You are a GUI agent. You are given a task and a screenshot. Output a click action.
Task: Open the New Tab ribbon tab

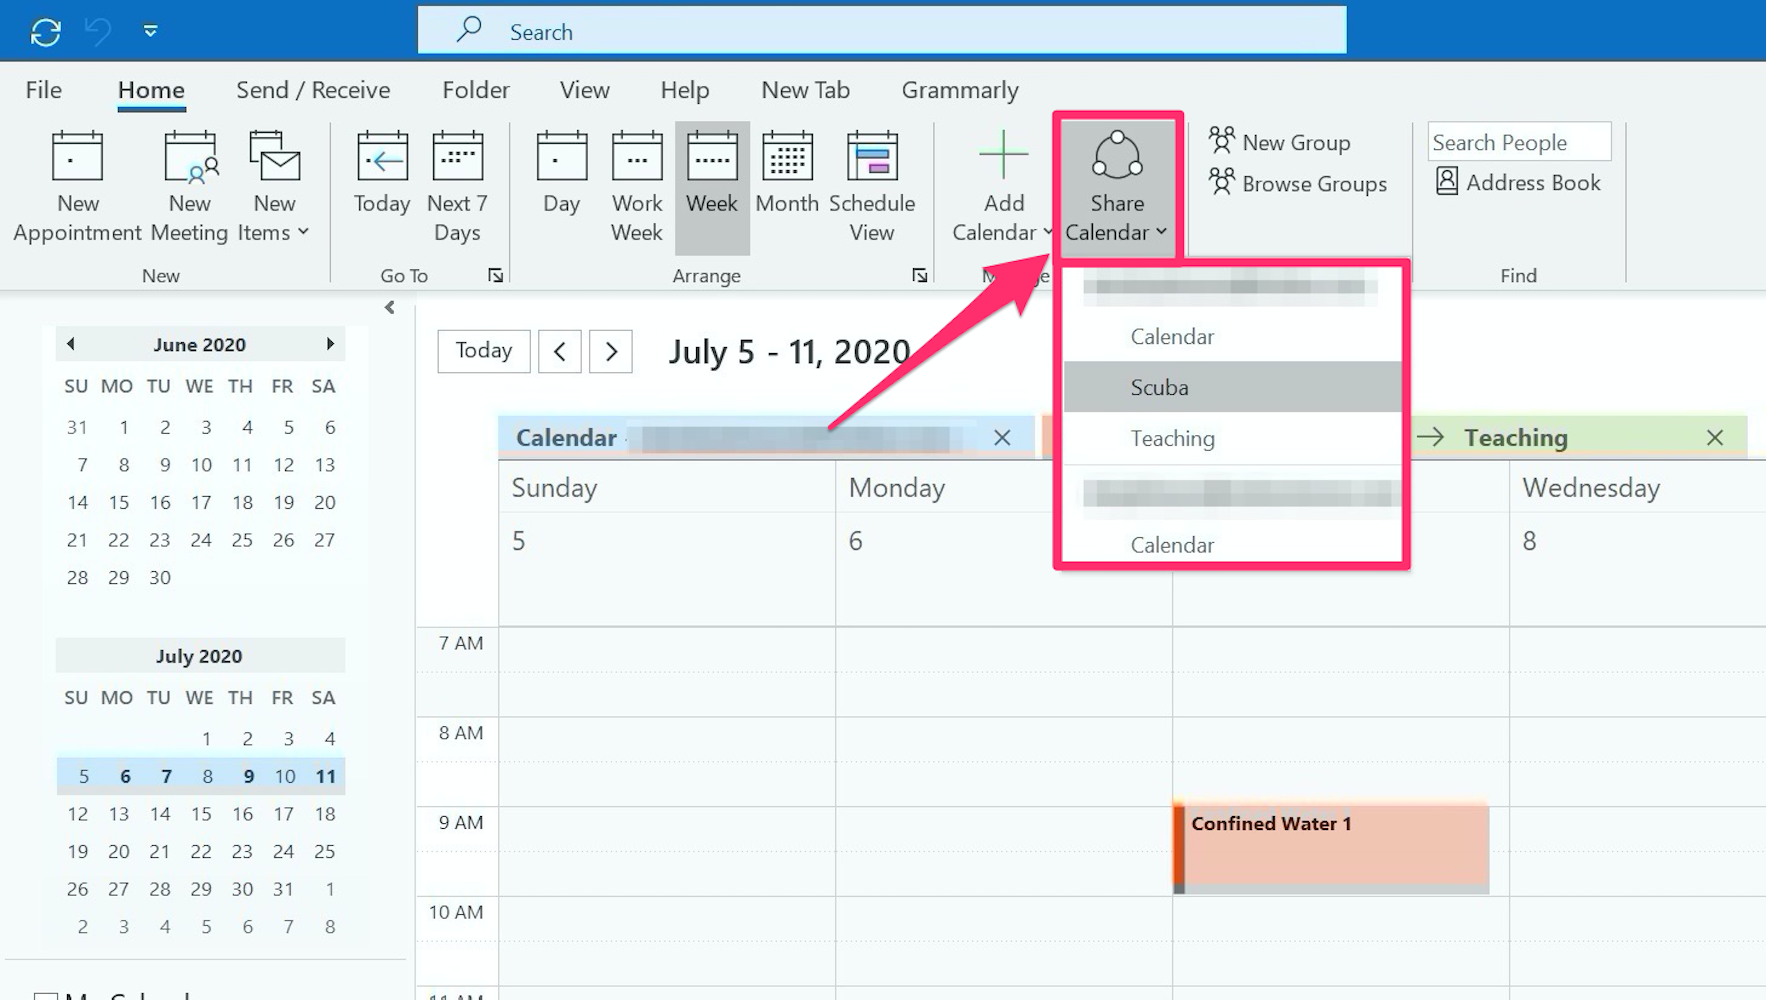click(805, 90)
